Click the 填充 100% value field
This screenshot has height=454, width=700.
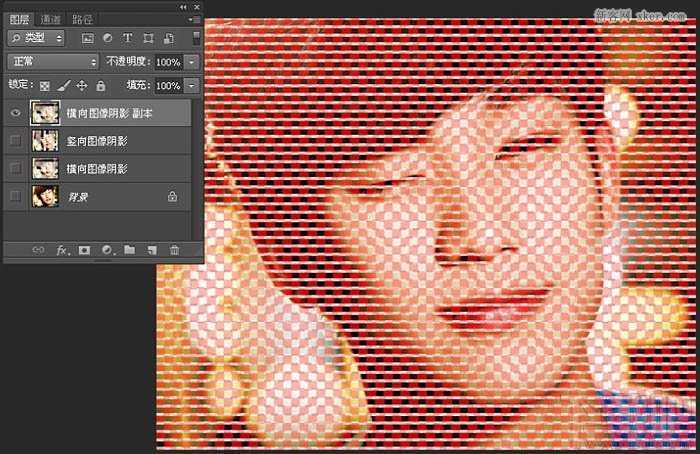pyautogui.click(x=169, y=85)
